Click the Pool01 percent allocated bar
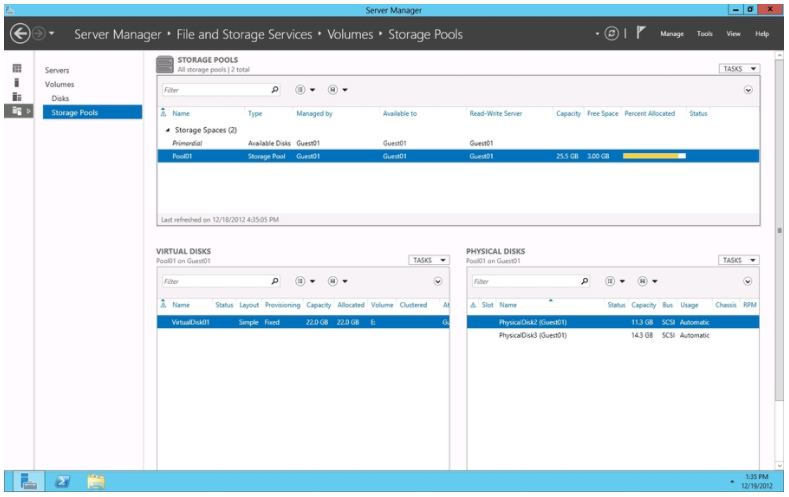This screenshot has height=497, width=789. tap(654, 156)
